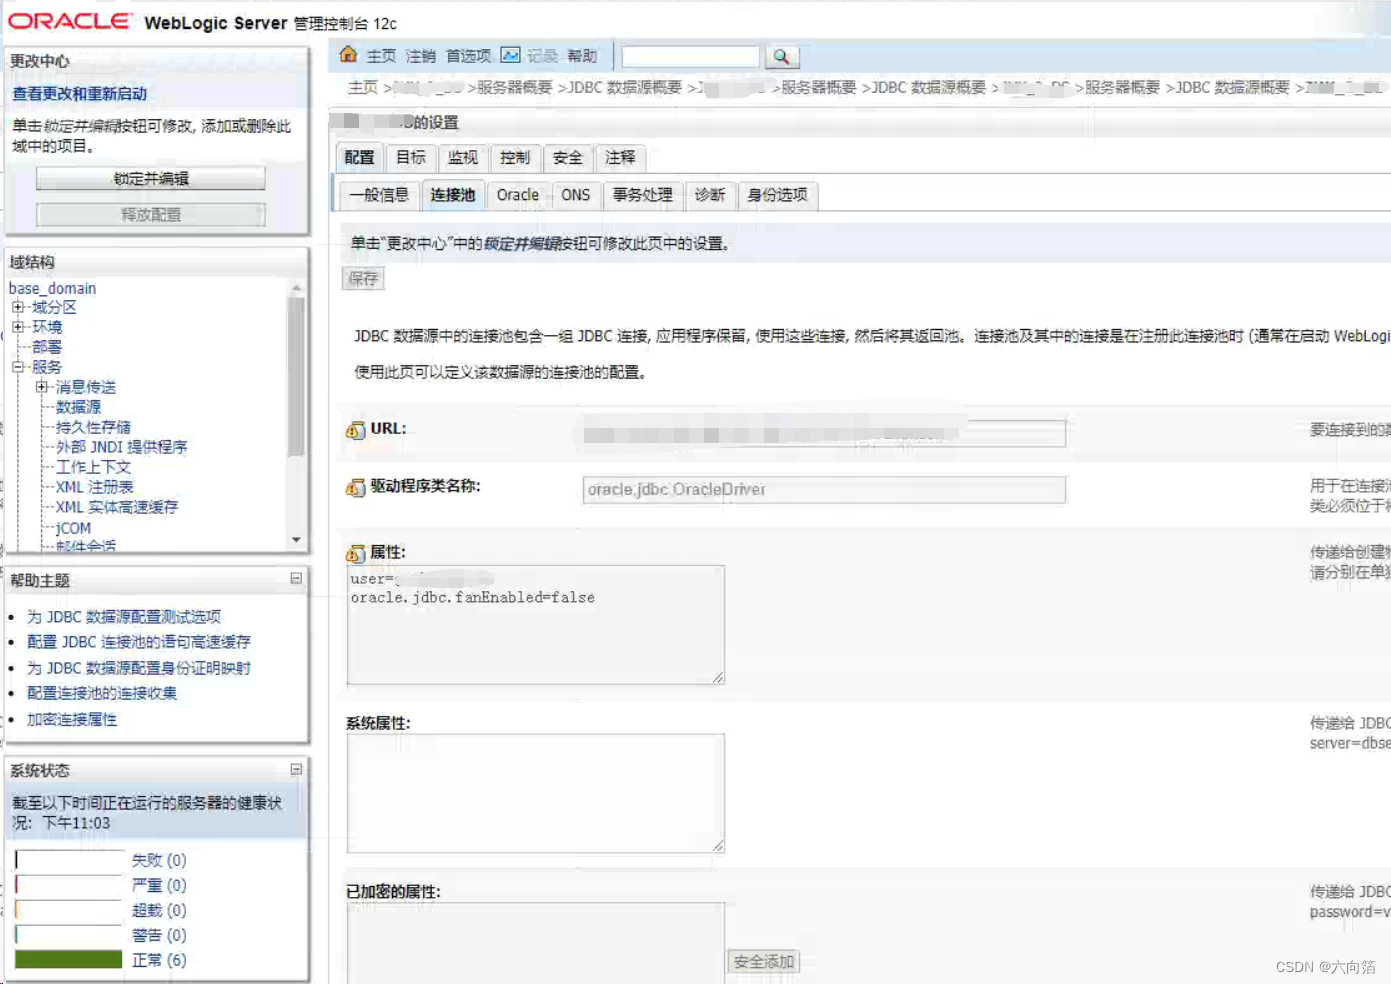Collapse the 系统状态 panel
Screen dimensions: 1391x984
[295, 768]
